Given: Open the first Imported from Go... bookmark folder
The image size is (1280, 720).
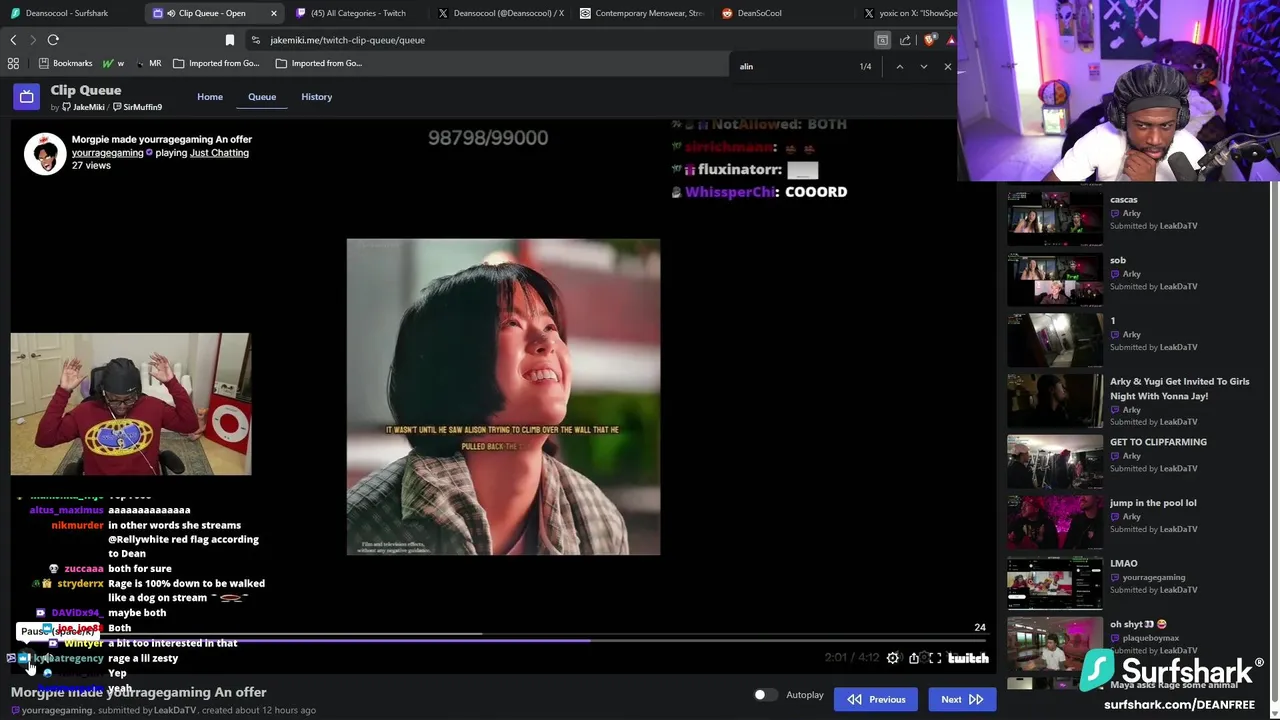Looking at the screenshot, I should pos(216,63).
